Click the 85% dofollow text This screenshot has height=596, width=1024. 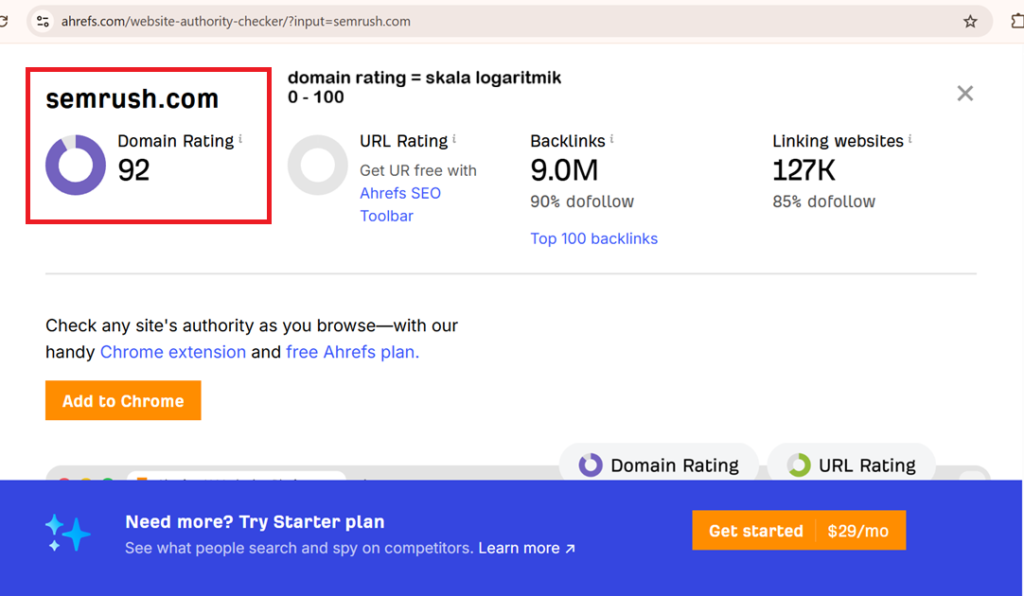[x=824, y=202]
